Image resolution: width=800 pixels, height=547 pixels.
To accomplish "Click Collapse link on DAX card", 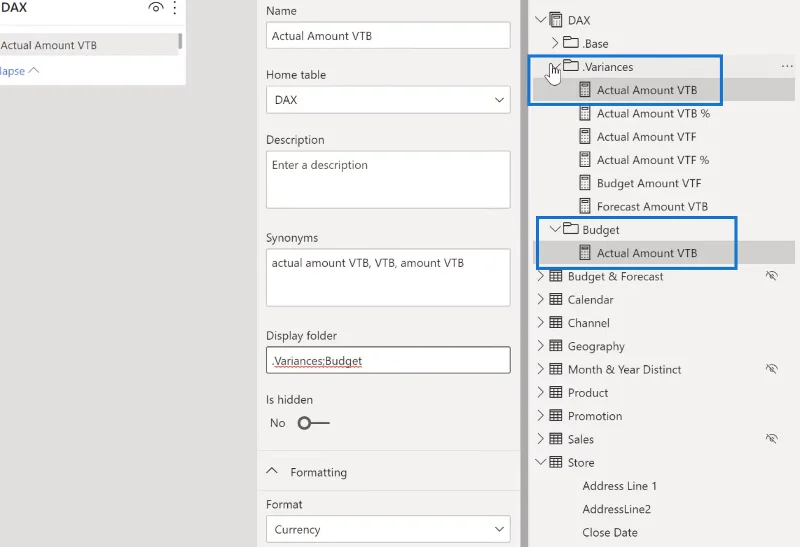I will pos(18,71).
